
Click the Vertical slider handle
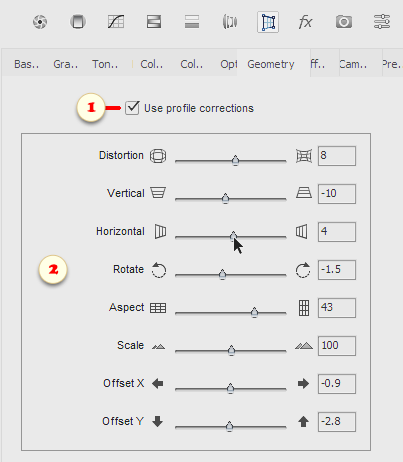coord(225,198)
